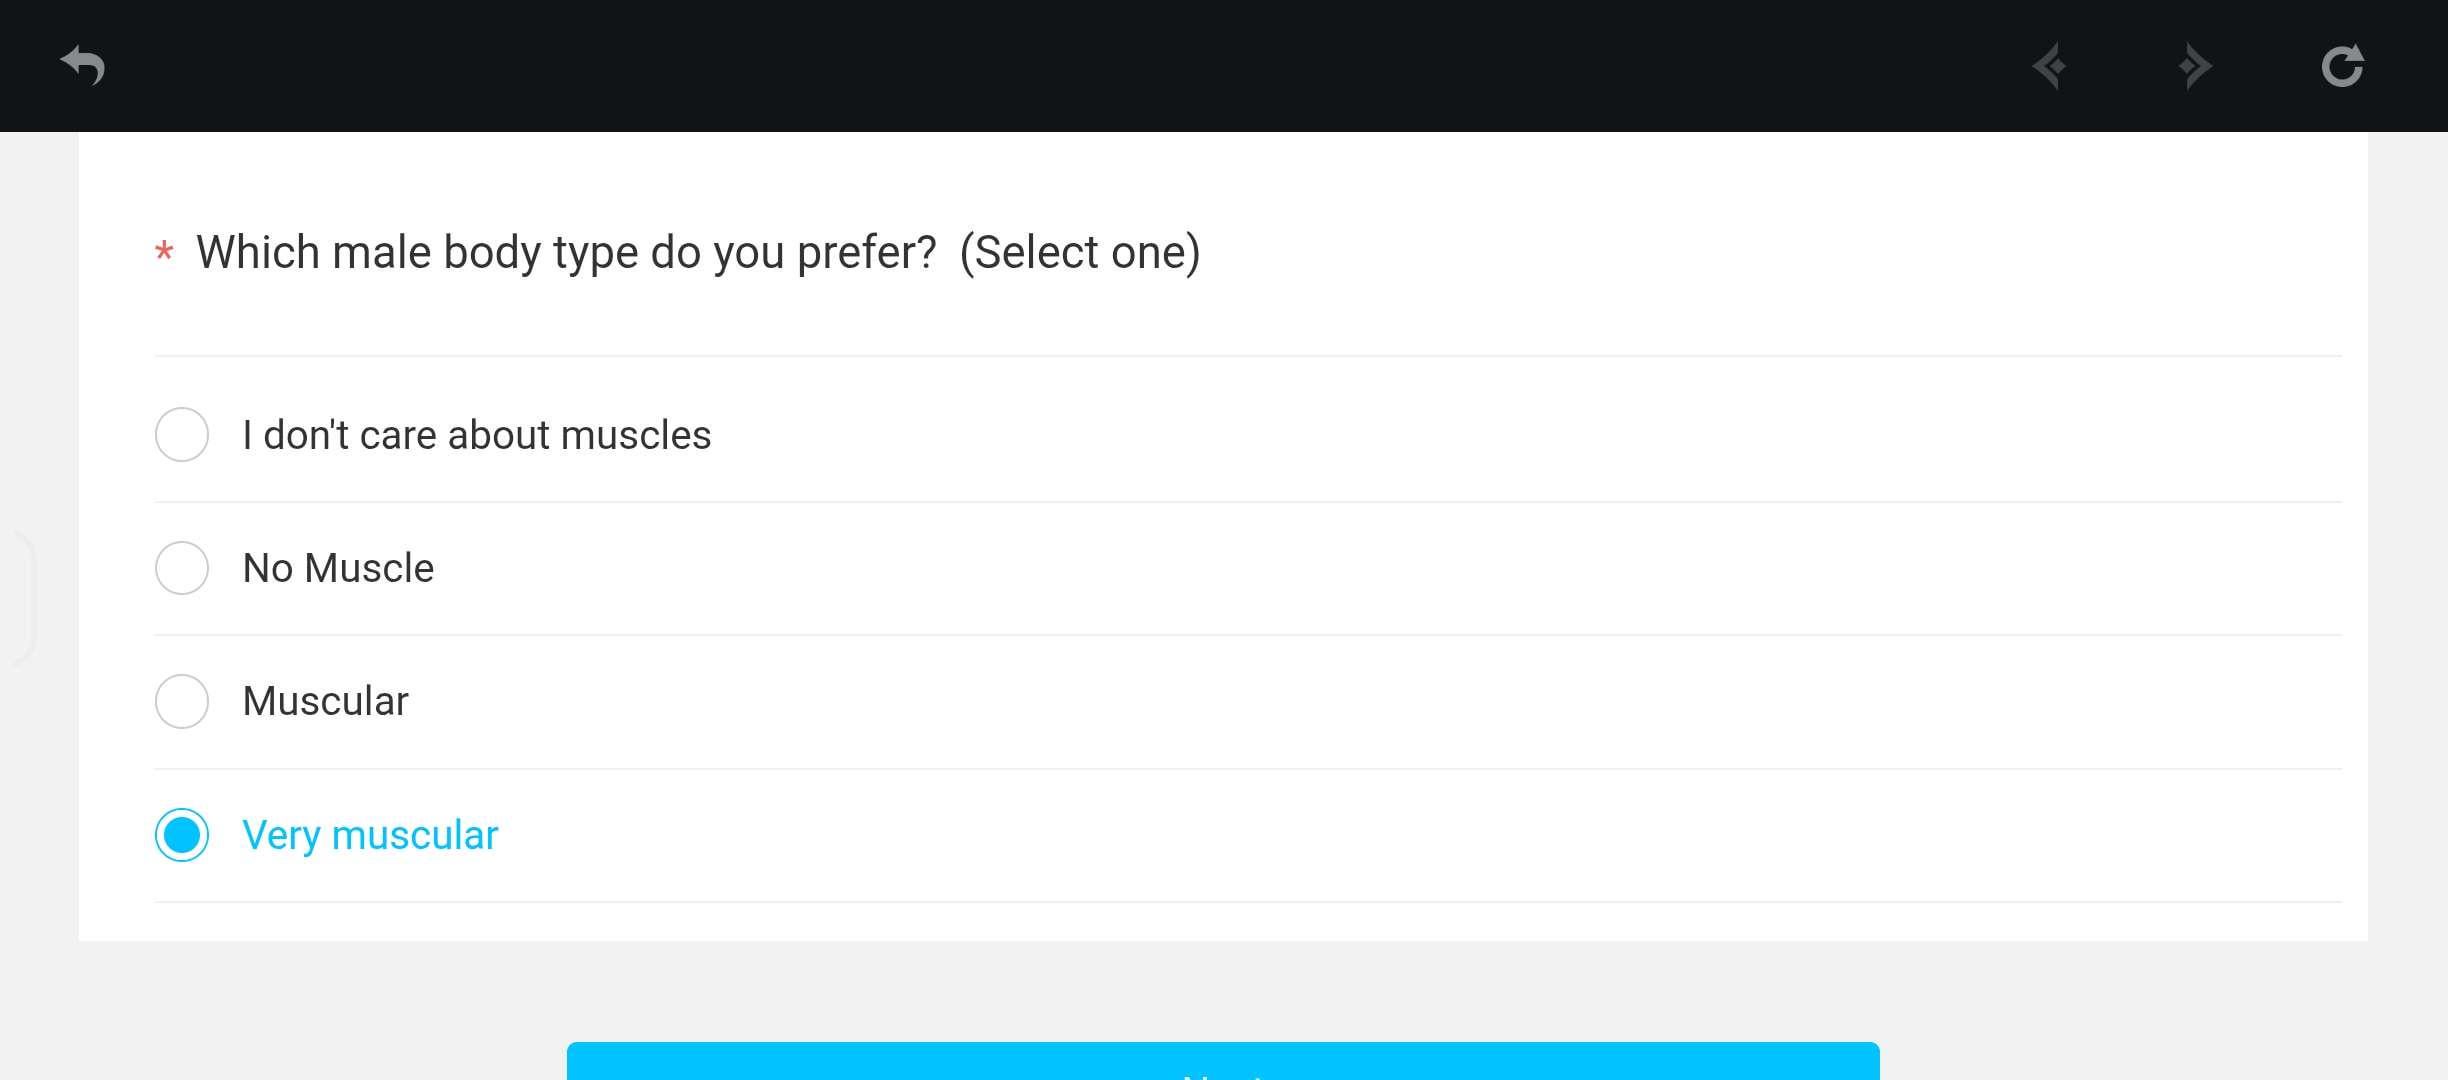Go to previous page using left navigation arrow
The width and height of the screenshot is (2448, 1080).
click(x=2050, y=67)
